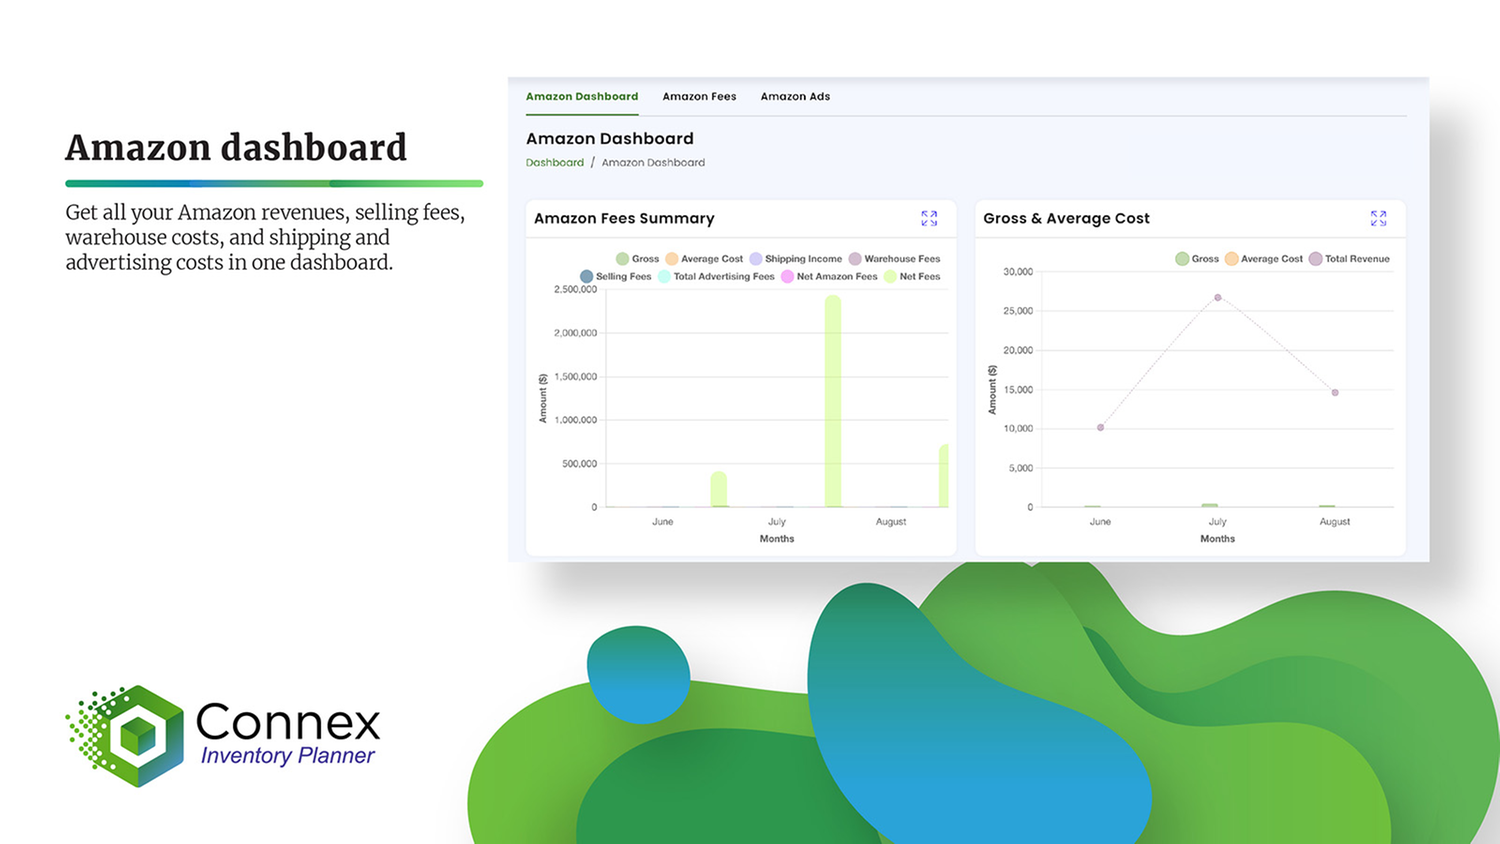
Task: Toggle Average Cost in Gross & Average Cost legend
Action: (1264, 259)
